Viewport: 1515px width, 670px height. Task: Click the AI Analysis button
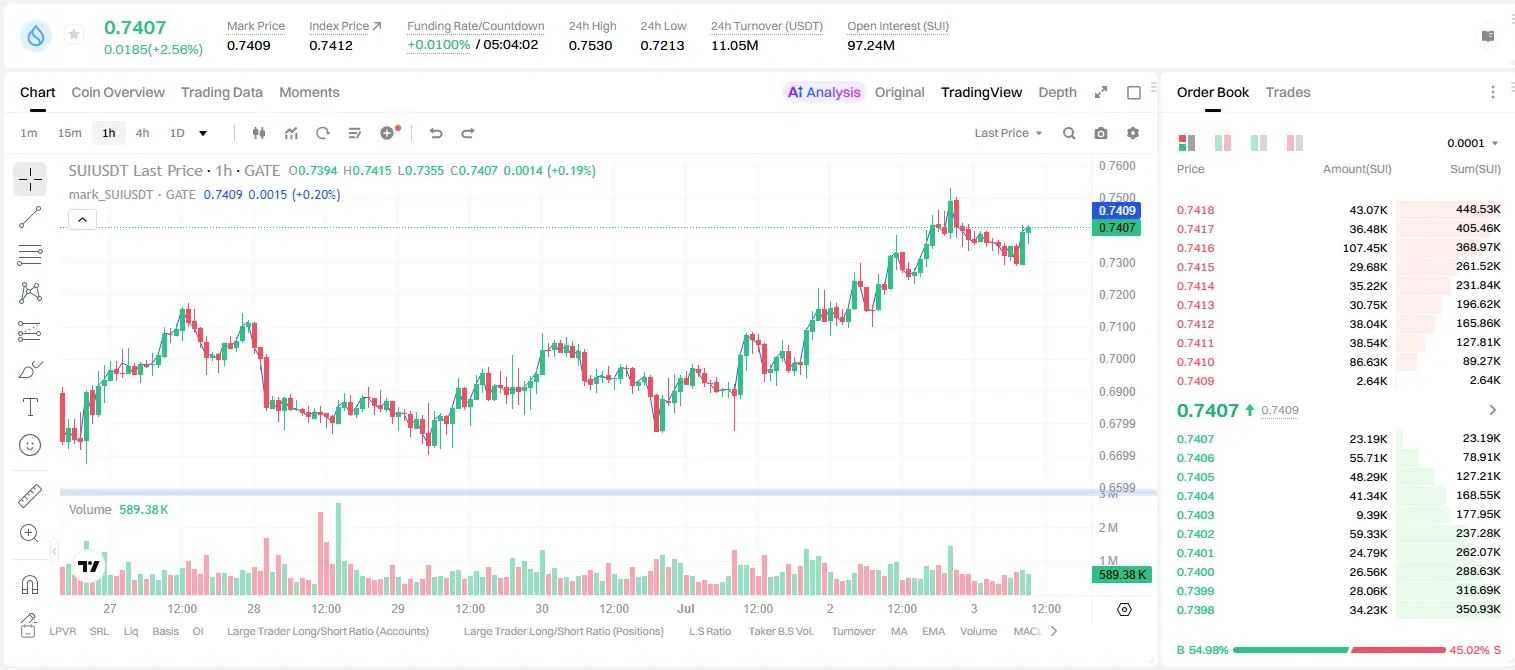(824, 92)
